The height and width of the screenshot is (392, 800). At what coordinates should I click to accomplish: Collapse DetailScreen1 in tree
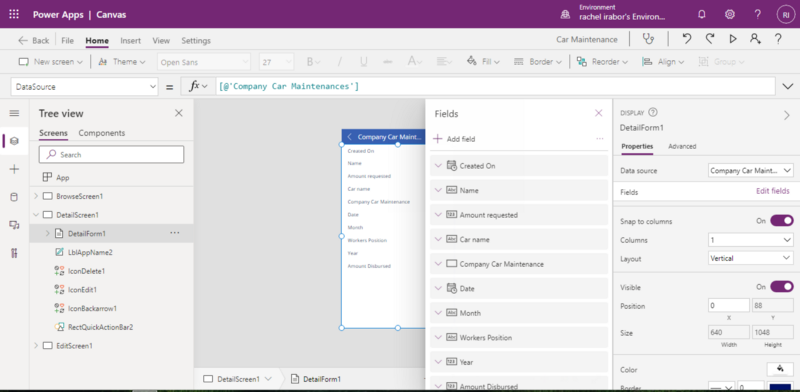[36, 215]
